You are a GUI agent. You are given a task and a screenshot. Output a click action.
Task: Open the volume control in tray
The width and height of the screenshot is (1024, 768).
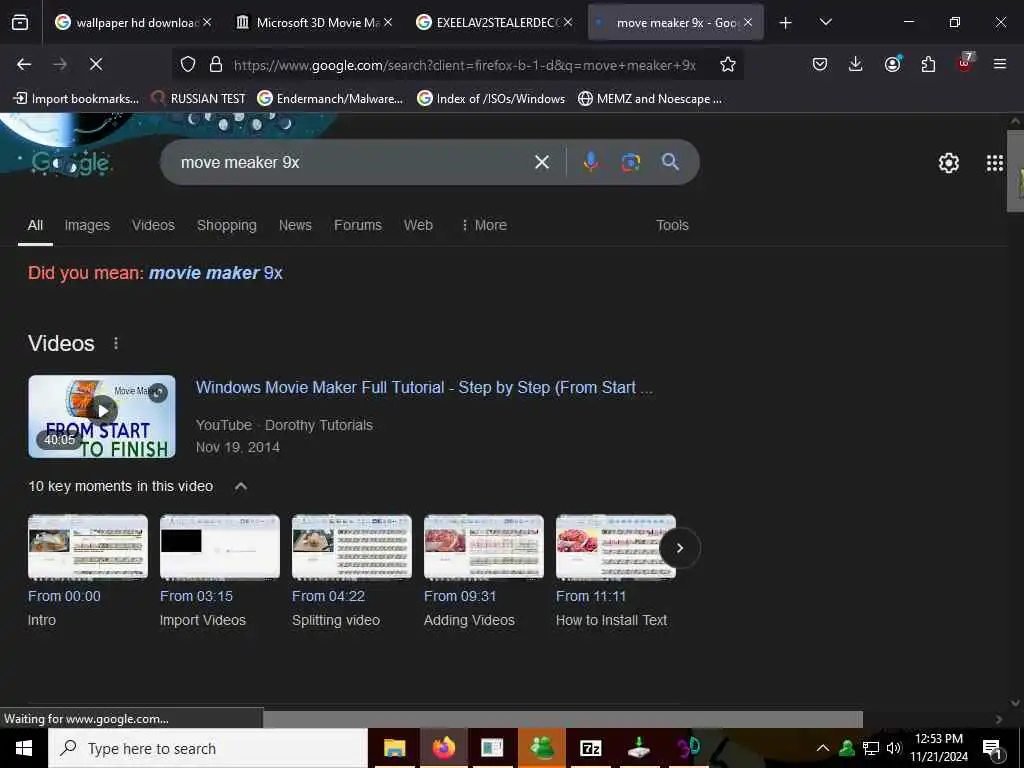[893, 748]
